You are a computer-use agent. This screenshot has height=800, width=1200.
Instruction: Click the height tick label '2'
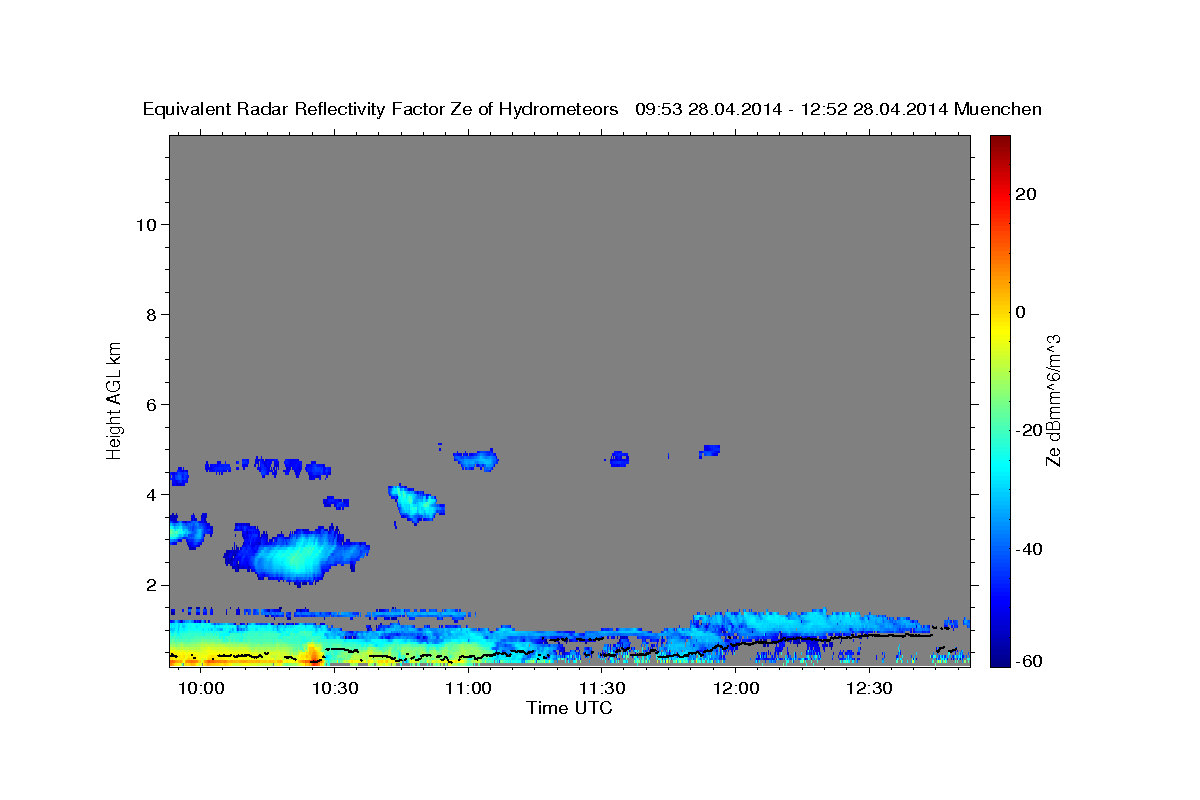pyautogui.click(x=153, y=585)
